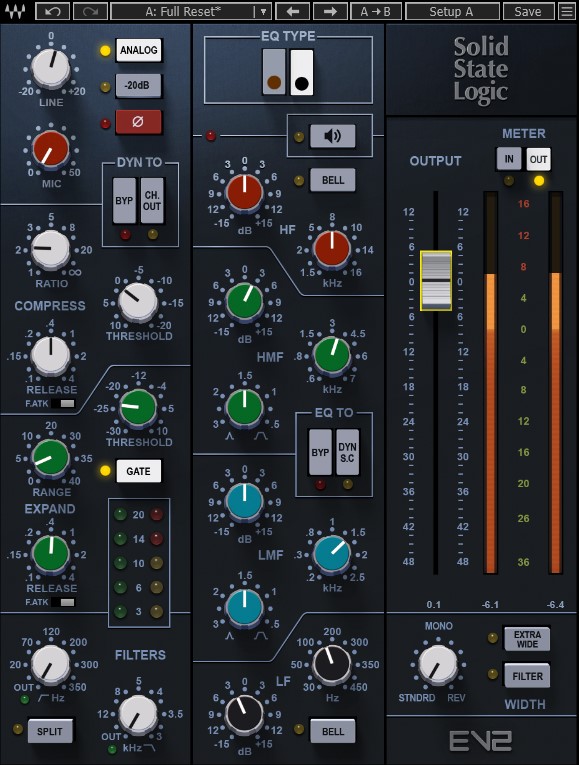
Task: Click the speaker monitor icon button
Action: click(x=333, y=136)
